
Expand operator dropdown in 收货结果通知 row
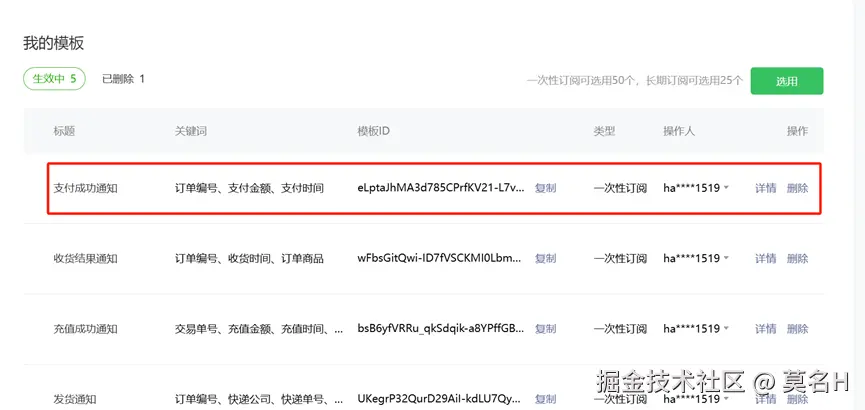726,258
